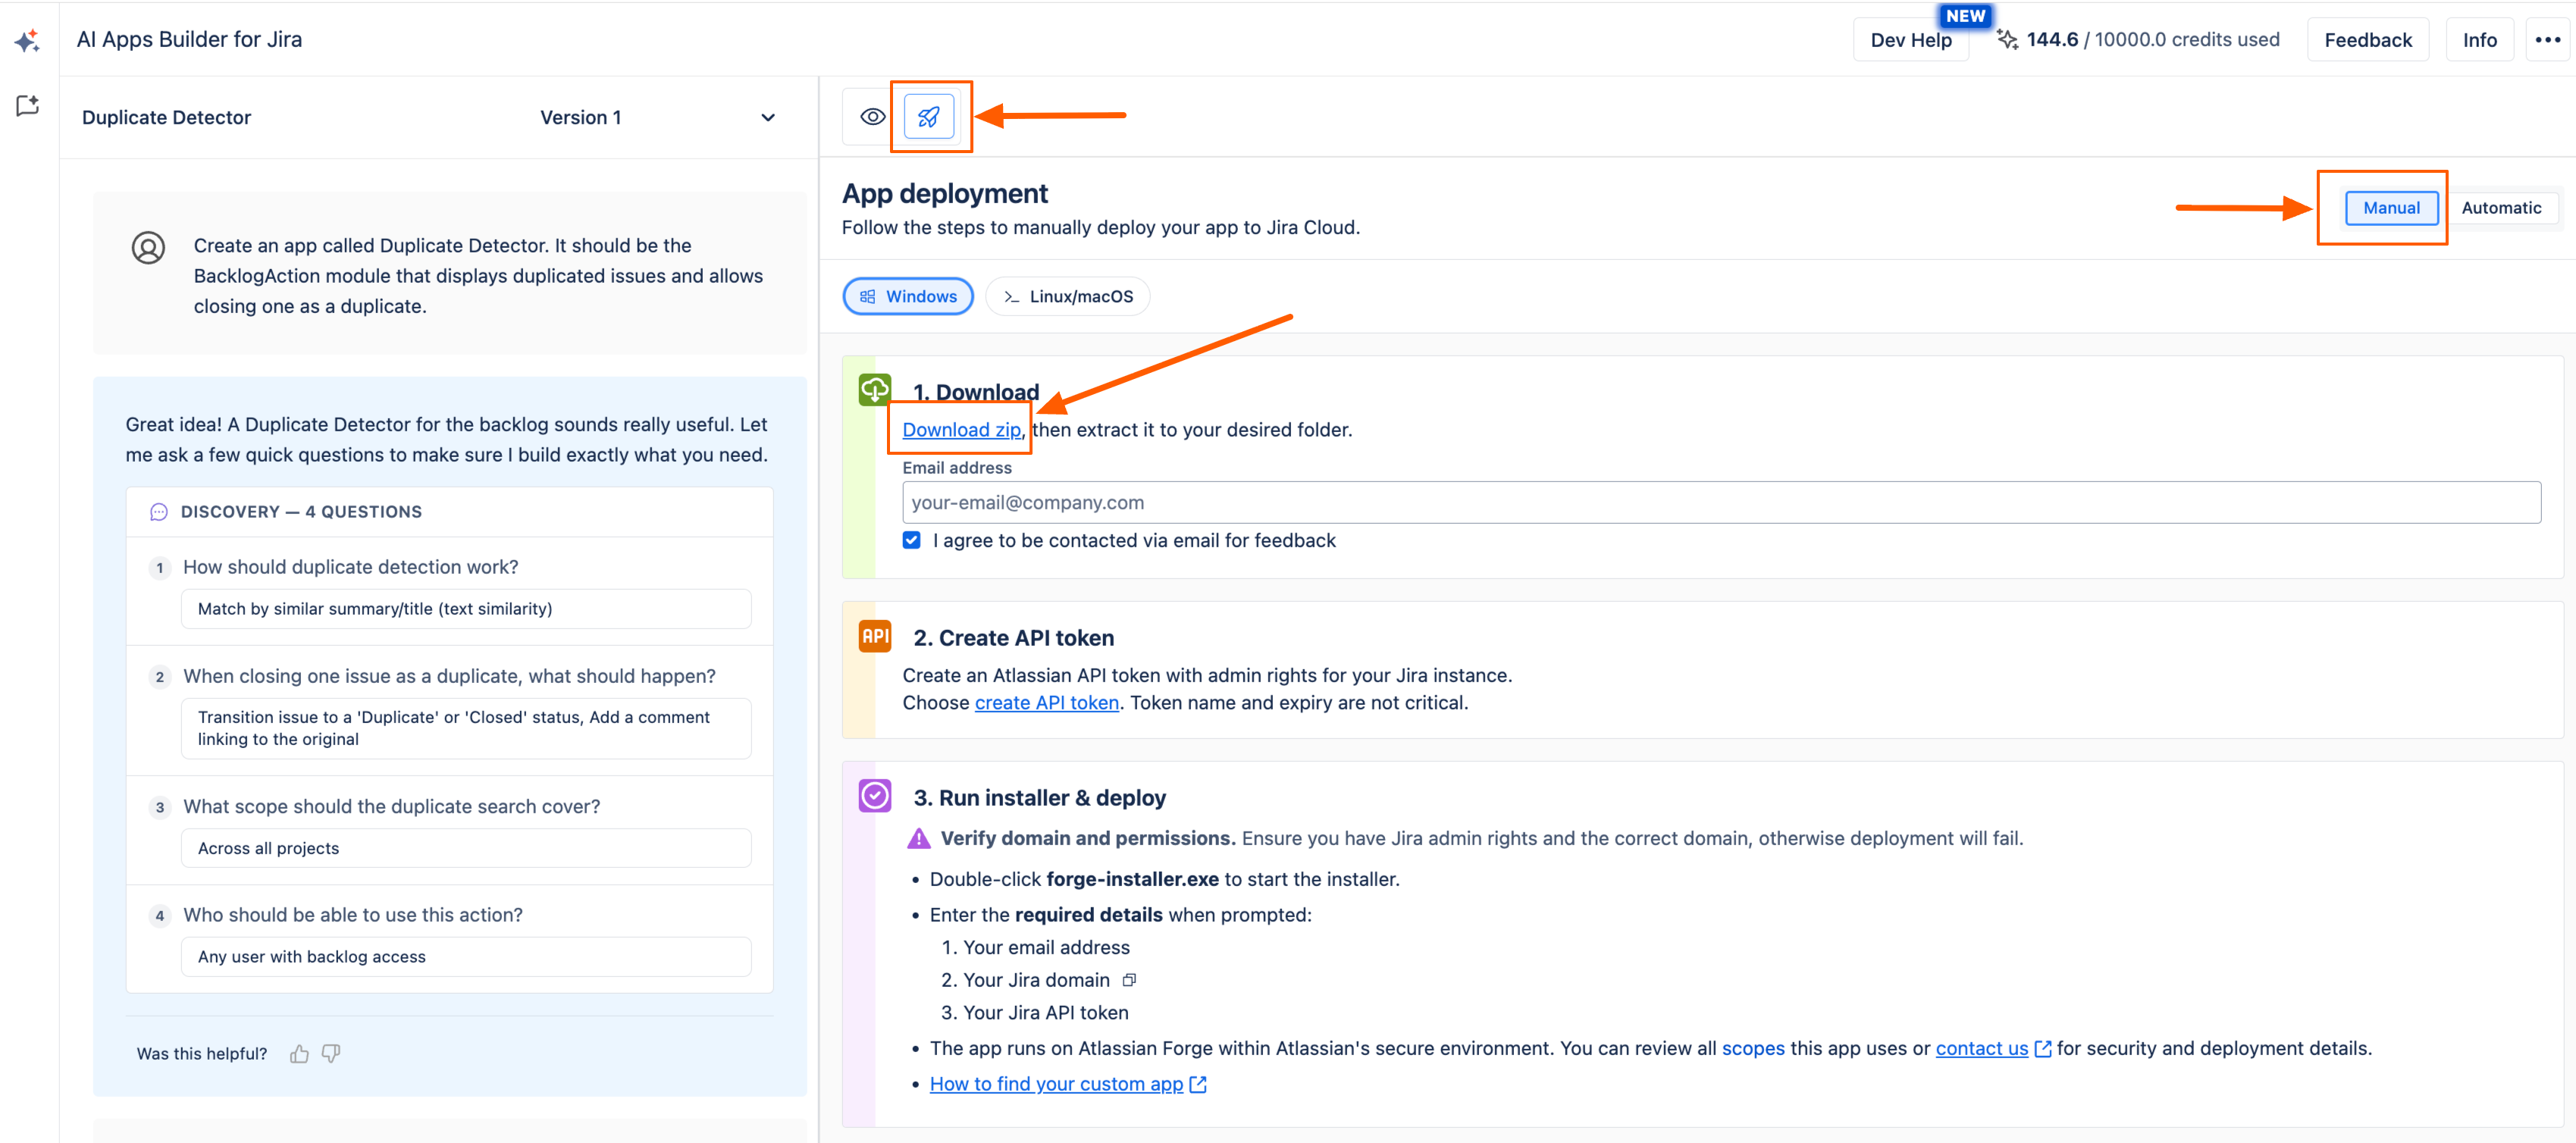The height and width of the screenshot is (1143, 2576).
Task: Select the Windows platform tab
Action: click(908, 296)
